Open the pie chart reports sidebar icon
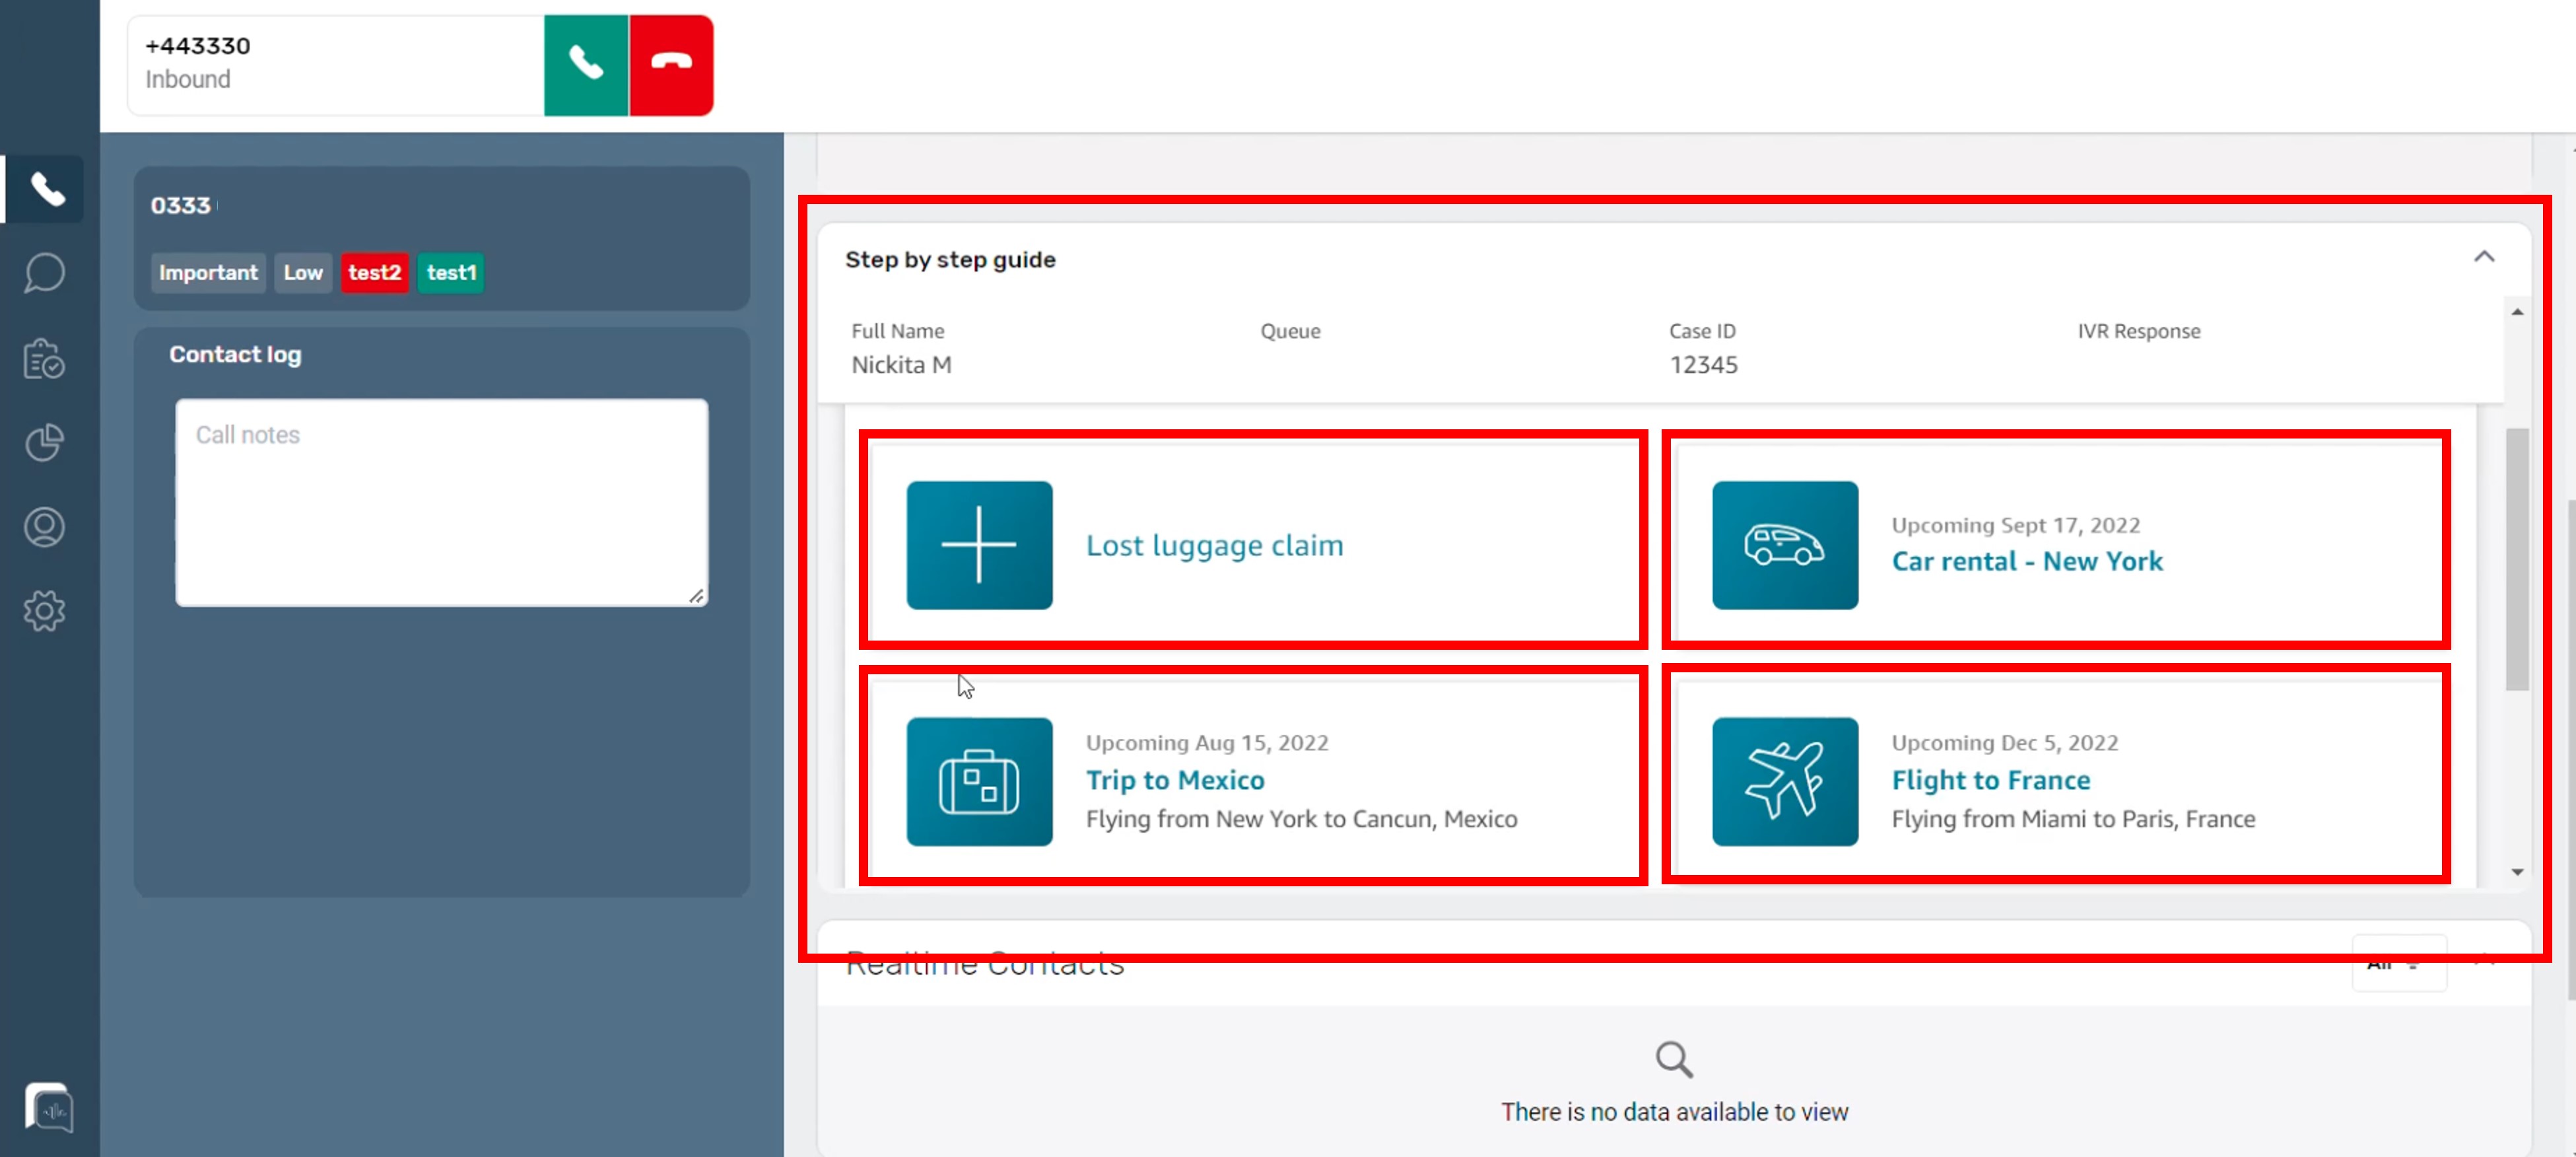The image size is (2576, 1157). pos(44,442)
